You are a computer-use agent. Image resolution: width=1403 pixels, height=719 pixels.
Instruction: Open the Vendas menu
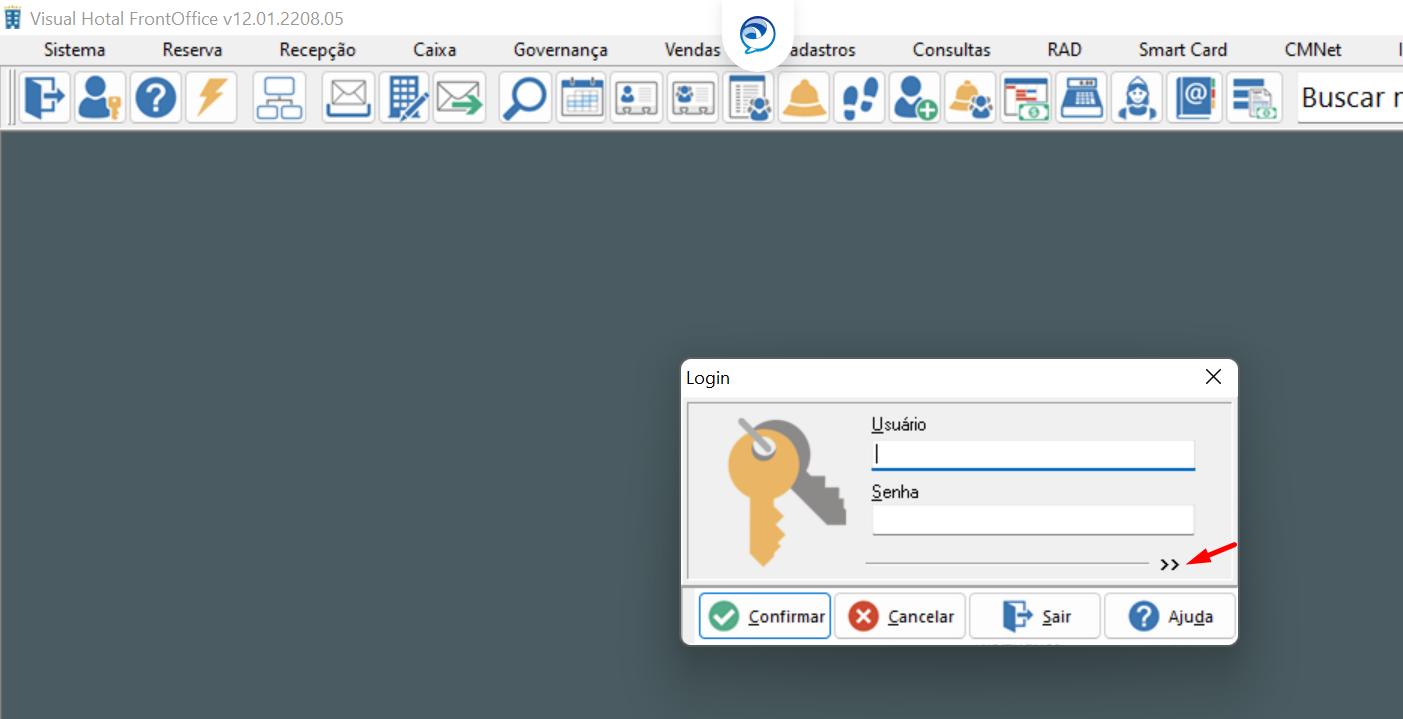pyautogui.click(x=692, y=50)
